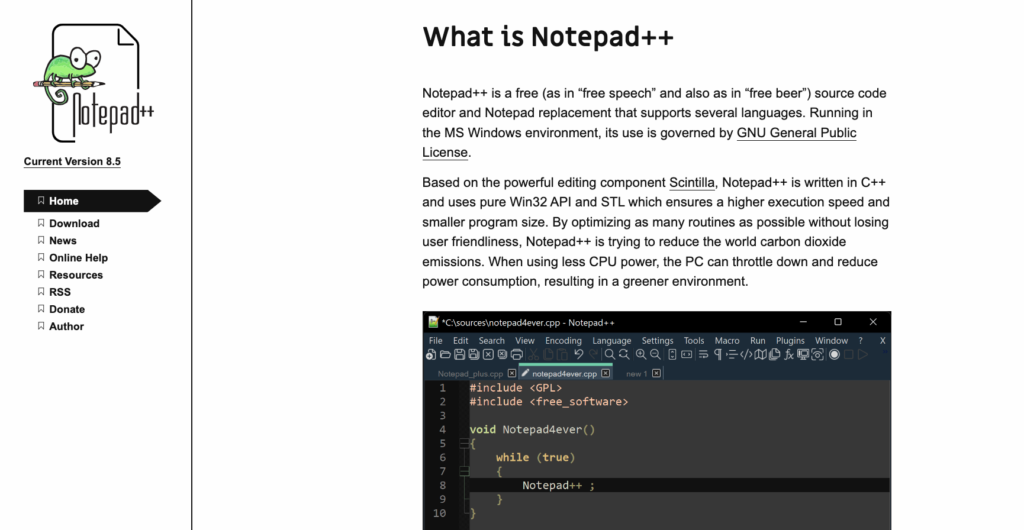Click the Function List fx icon
The height and width of the screenshot is (530, 1024).
point(789,354)
